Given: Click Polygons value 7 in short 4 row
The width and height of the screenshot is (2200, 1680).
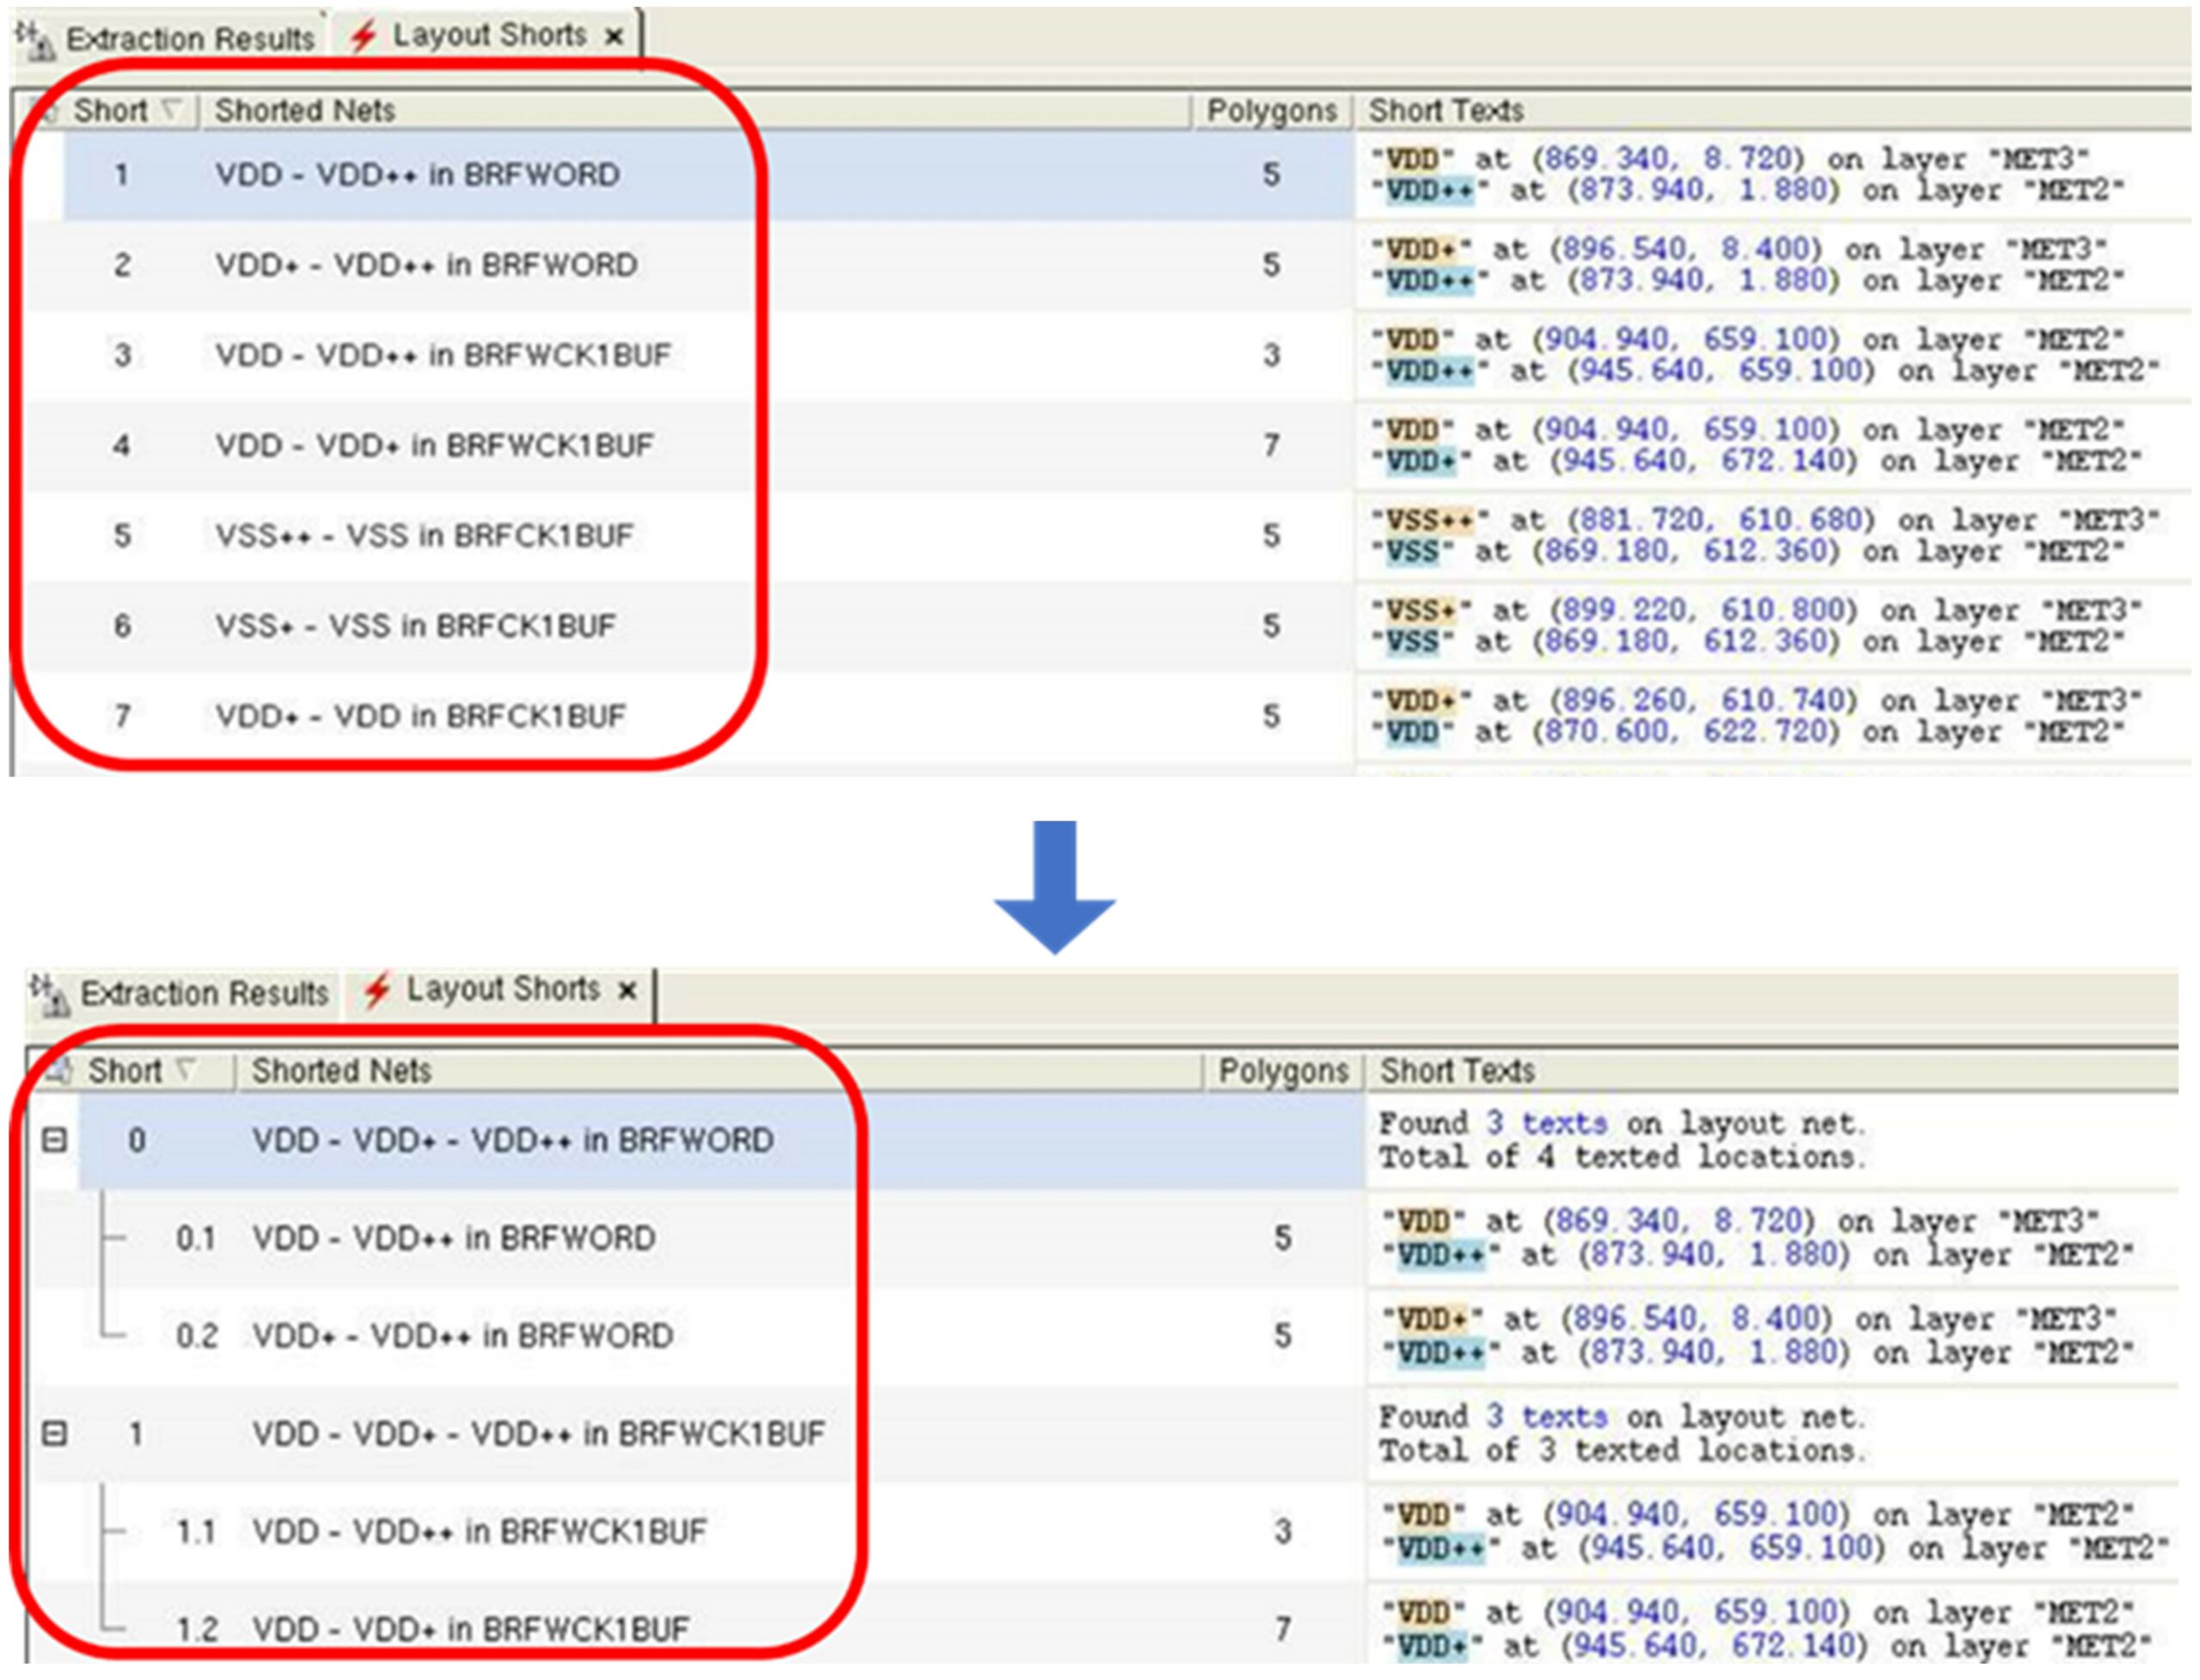Looking at the screenshot, I should point(1271,445).
